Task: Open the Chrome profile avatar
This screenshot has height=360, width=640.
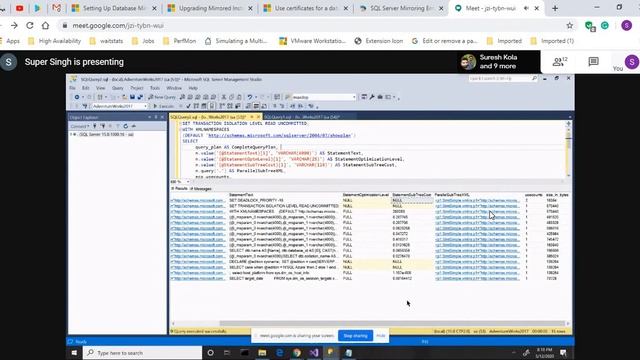Action: (627, 25)
